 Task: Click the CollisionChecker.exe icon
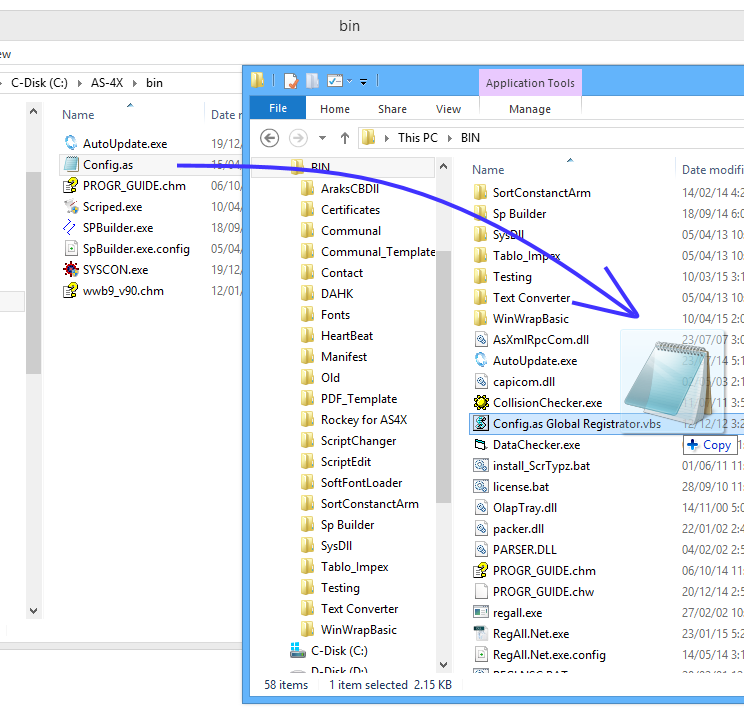(481, 403)
